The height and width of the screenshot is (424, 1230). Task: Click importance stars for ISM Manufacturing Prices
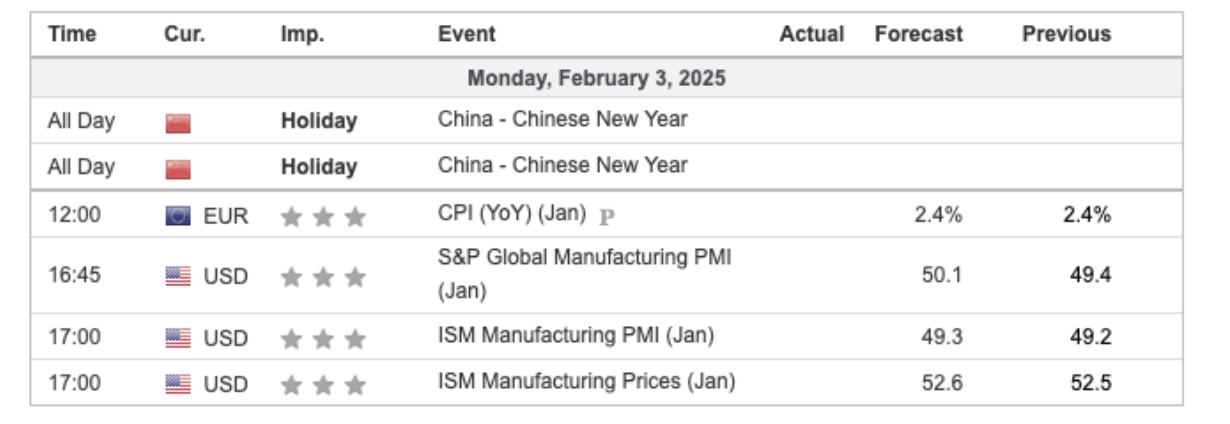tap(323, 382)
